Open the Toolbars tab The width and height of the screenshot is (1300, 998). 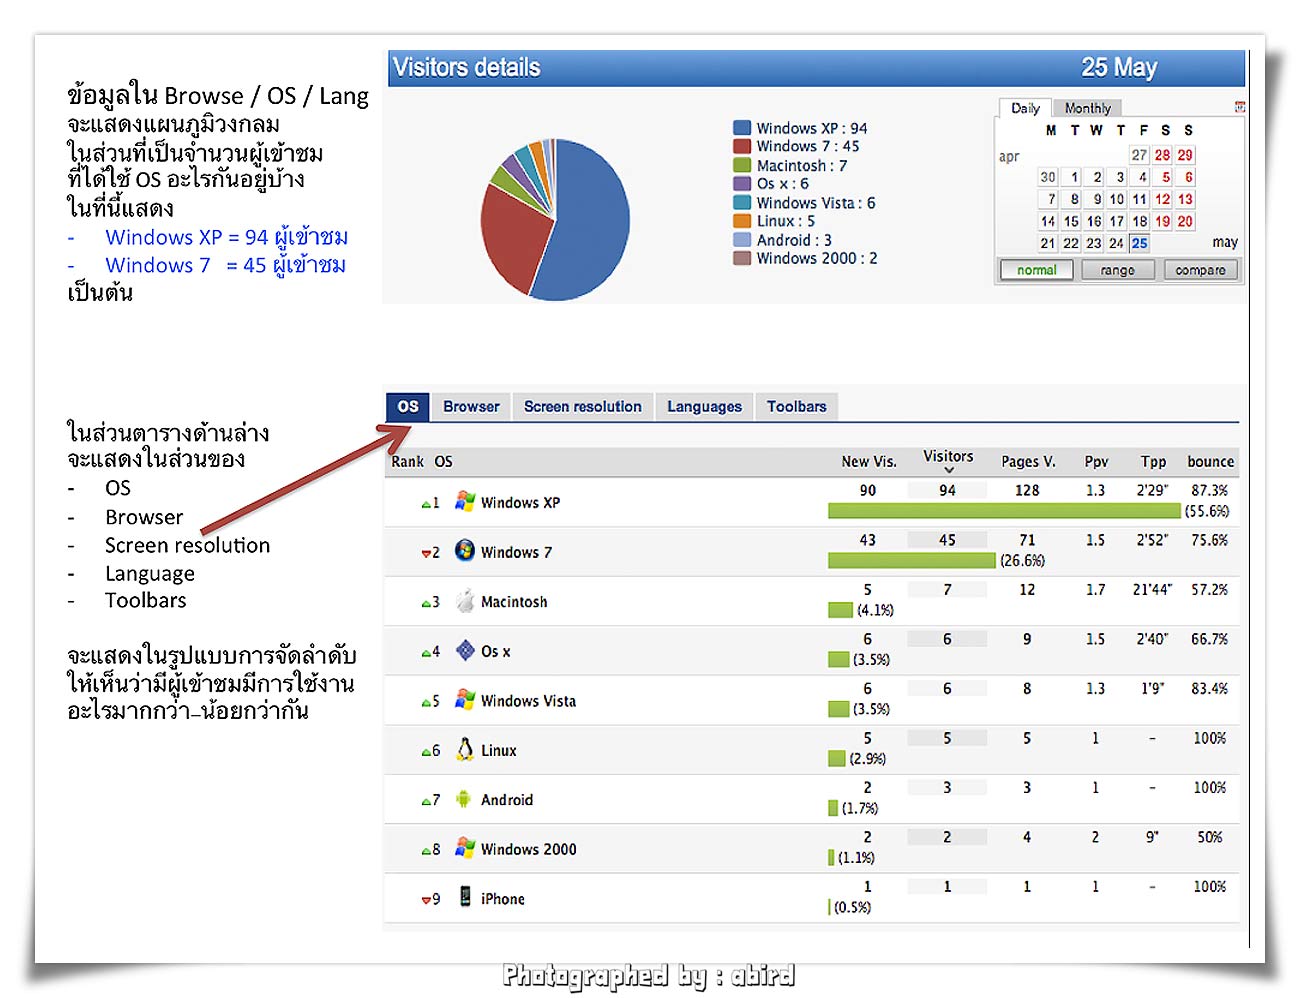pyautogui.click(x=796, y=407)
